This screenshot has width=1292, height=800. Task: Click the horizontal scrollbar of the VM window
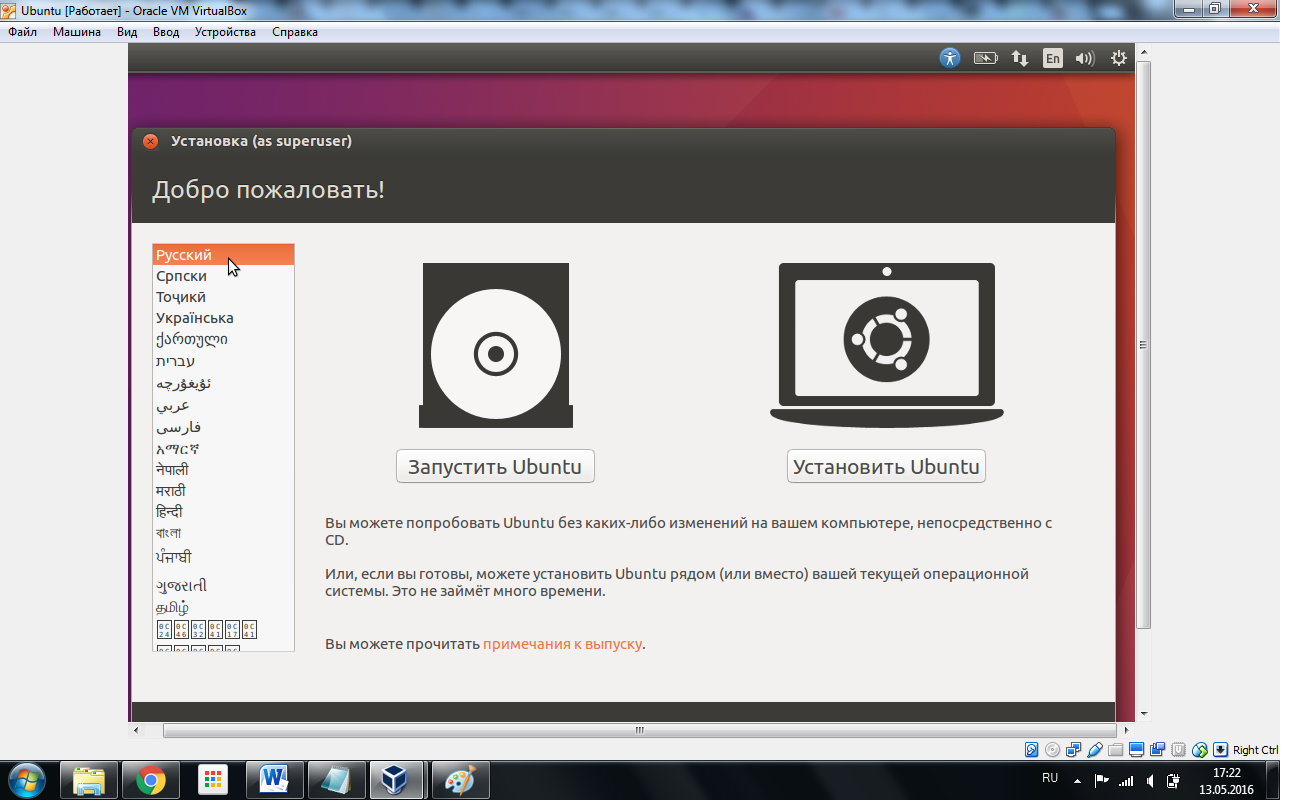(x=638, y=731)
